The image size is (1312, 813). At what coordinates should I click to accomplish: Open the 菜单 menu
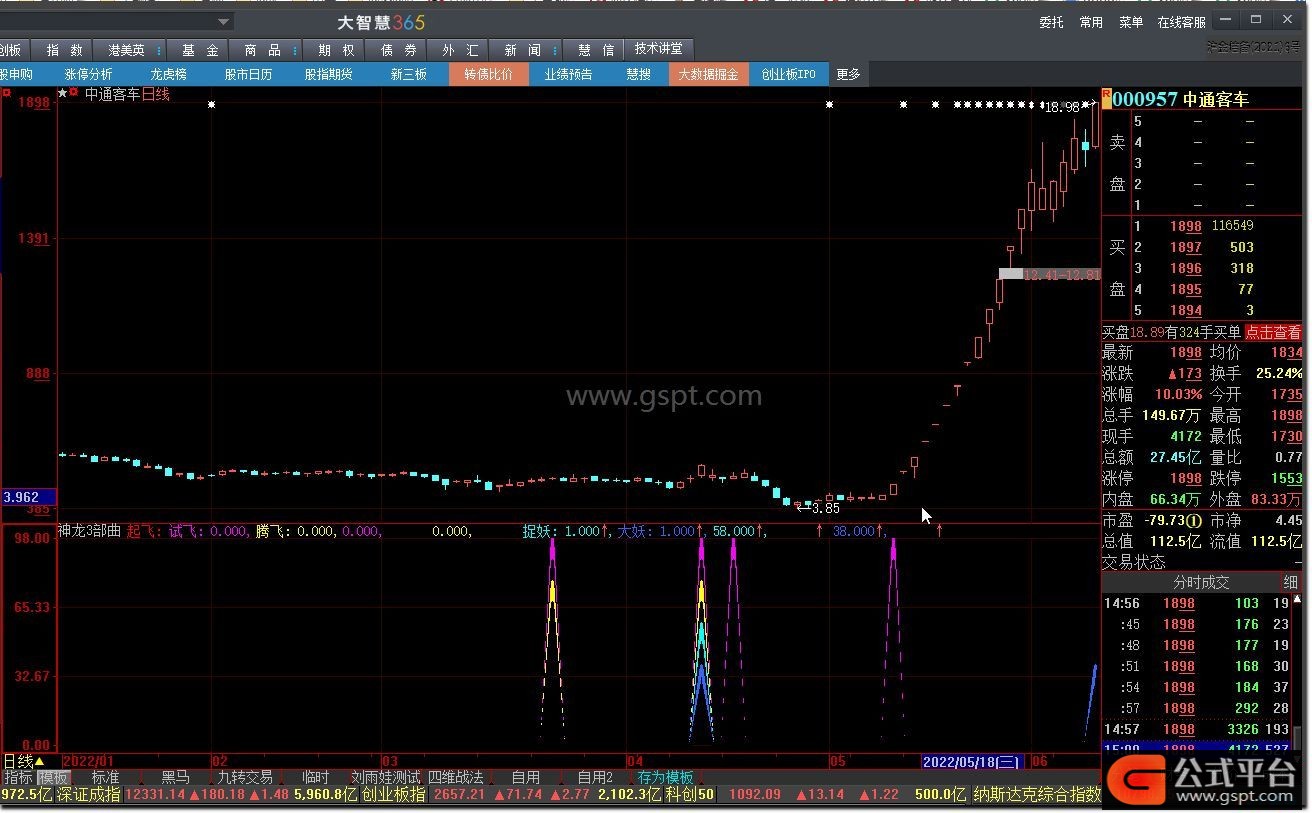click(1131, 22)
